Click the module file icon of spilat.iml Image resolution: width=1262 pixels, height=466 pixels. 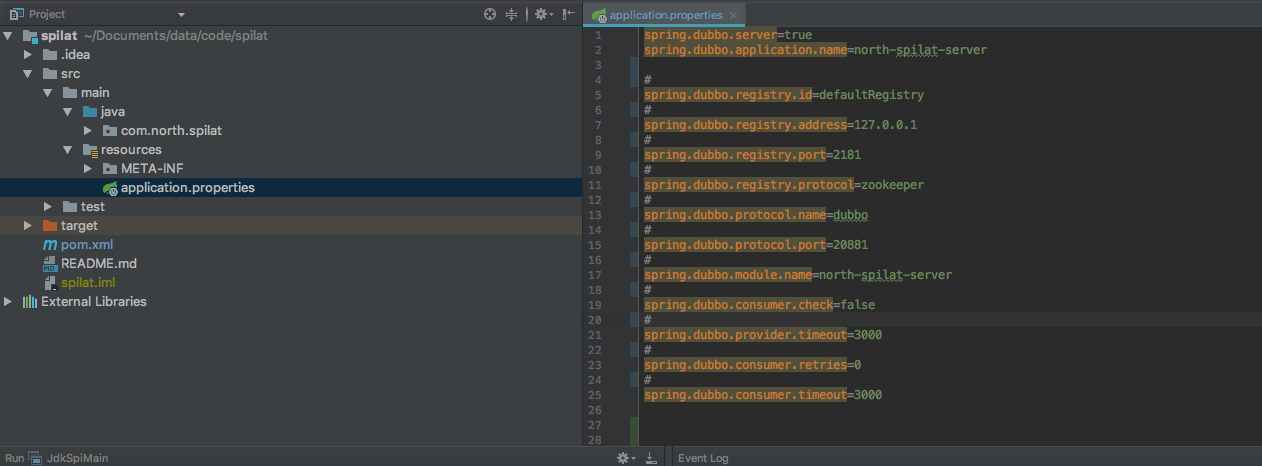point(50,283)
